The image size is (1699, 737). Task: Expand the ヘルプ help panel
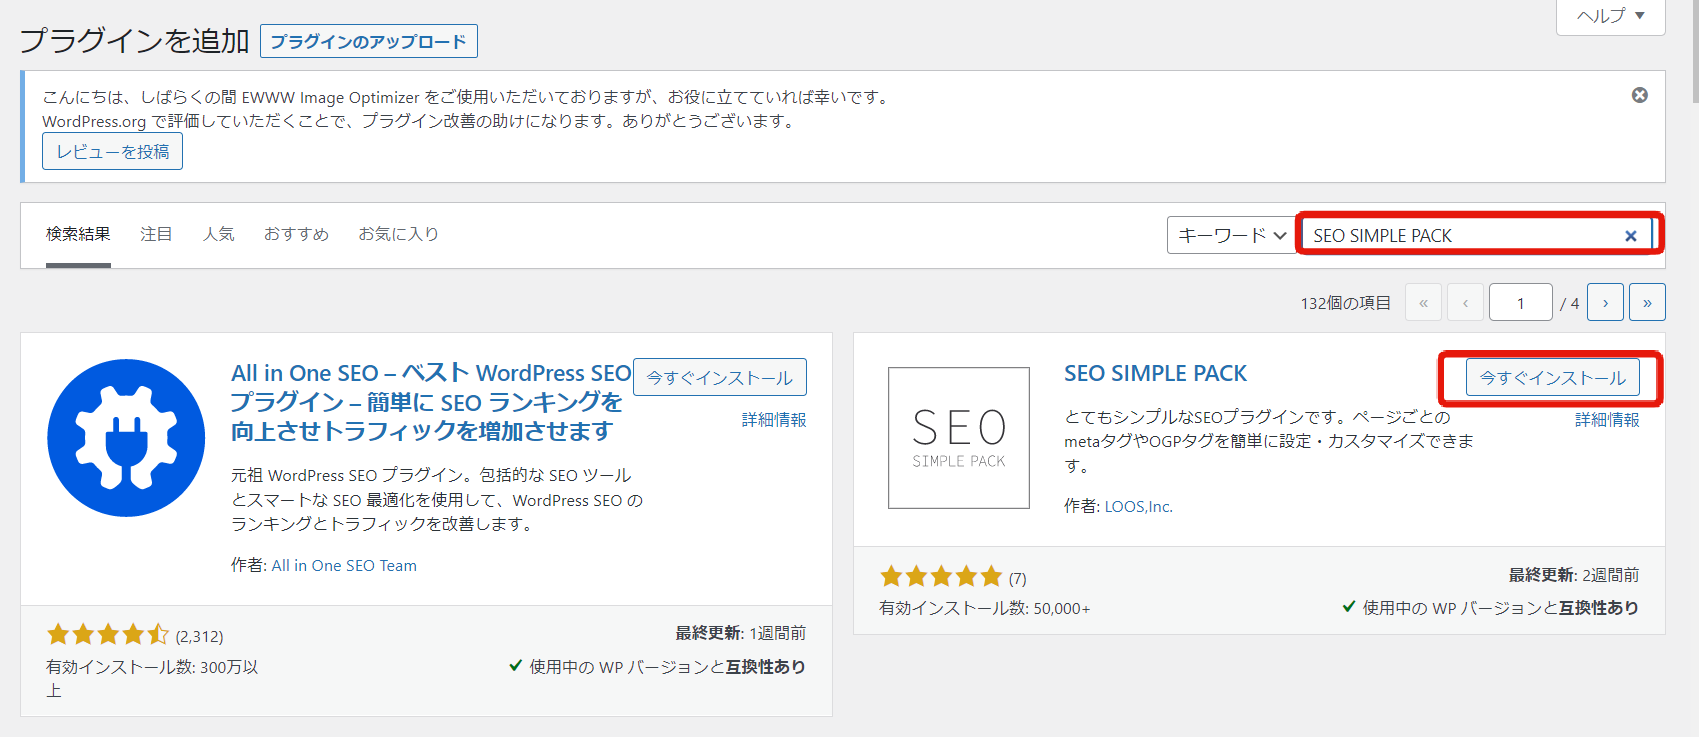1610,16
